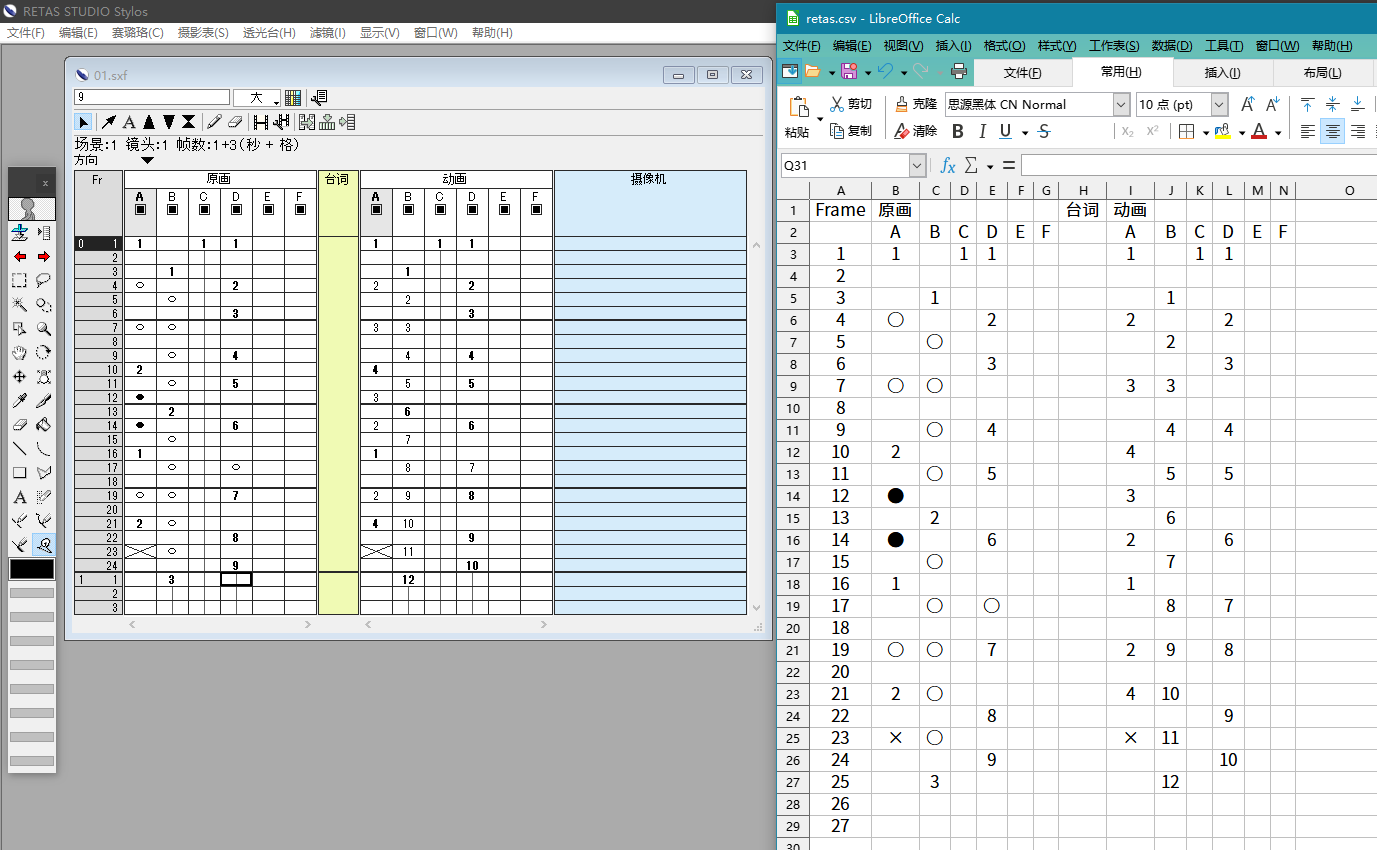Toggle bold formatting in Calc
The width and height of the screenshot is (1377, 850).
pos(957,131)
